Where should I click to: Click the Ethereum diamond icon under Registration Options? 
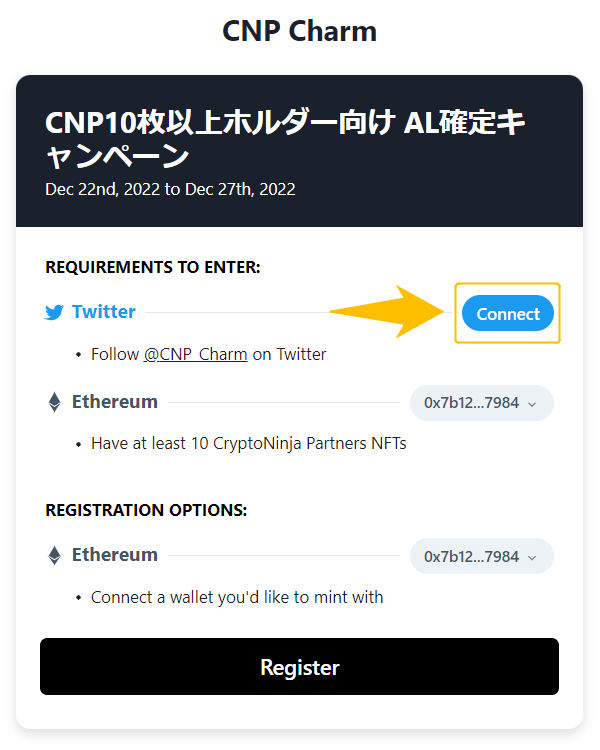[55, 555]
